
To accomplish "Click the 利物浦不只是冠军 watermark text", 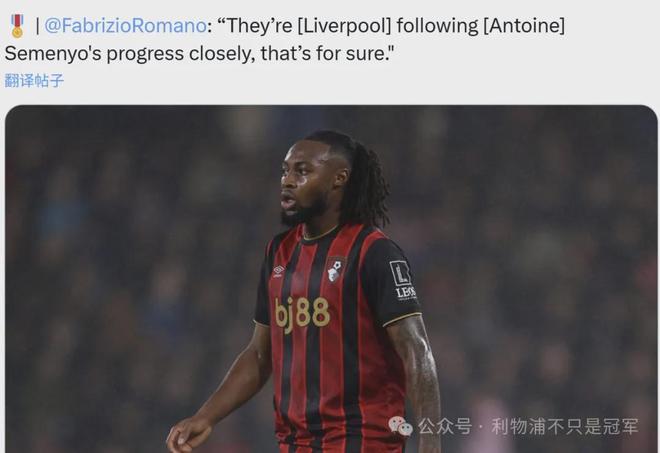I will click(x=564, y=426).
